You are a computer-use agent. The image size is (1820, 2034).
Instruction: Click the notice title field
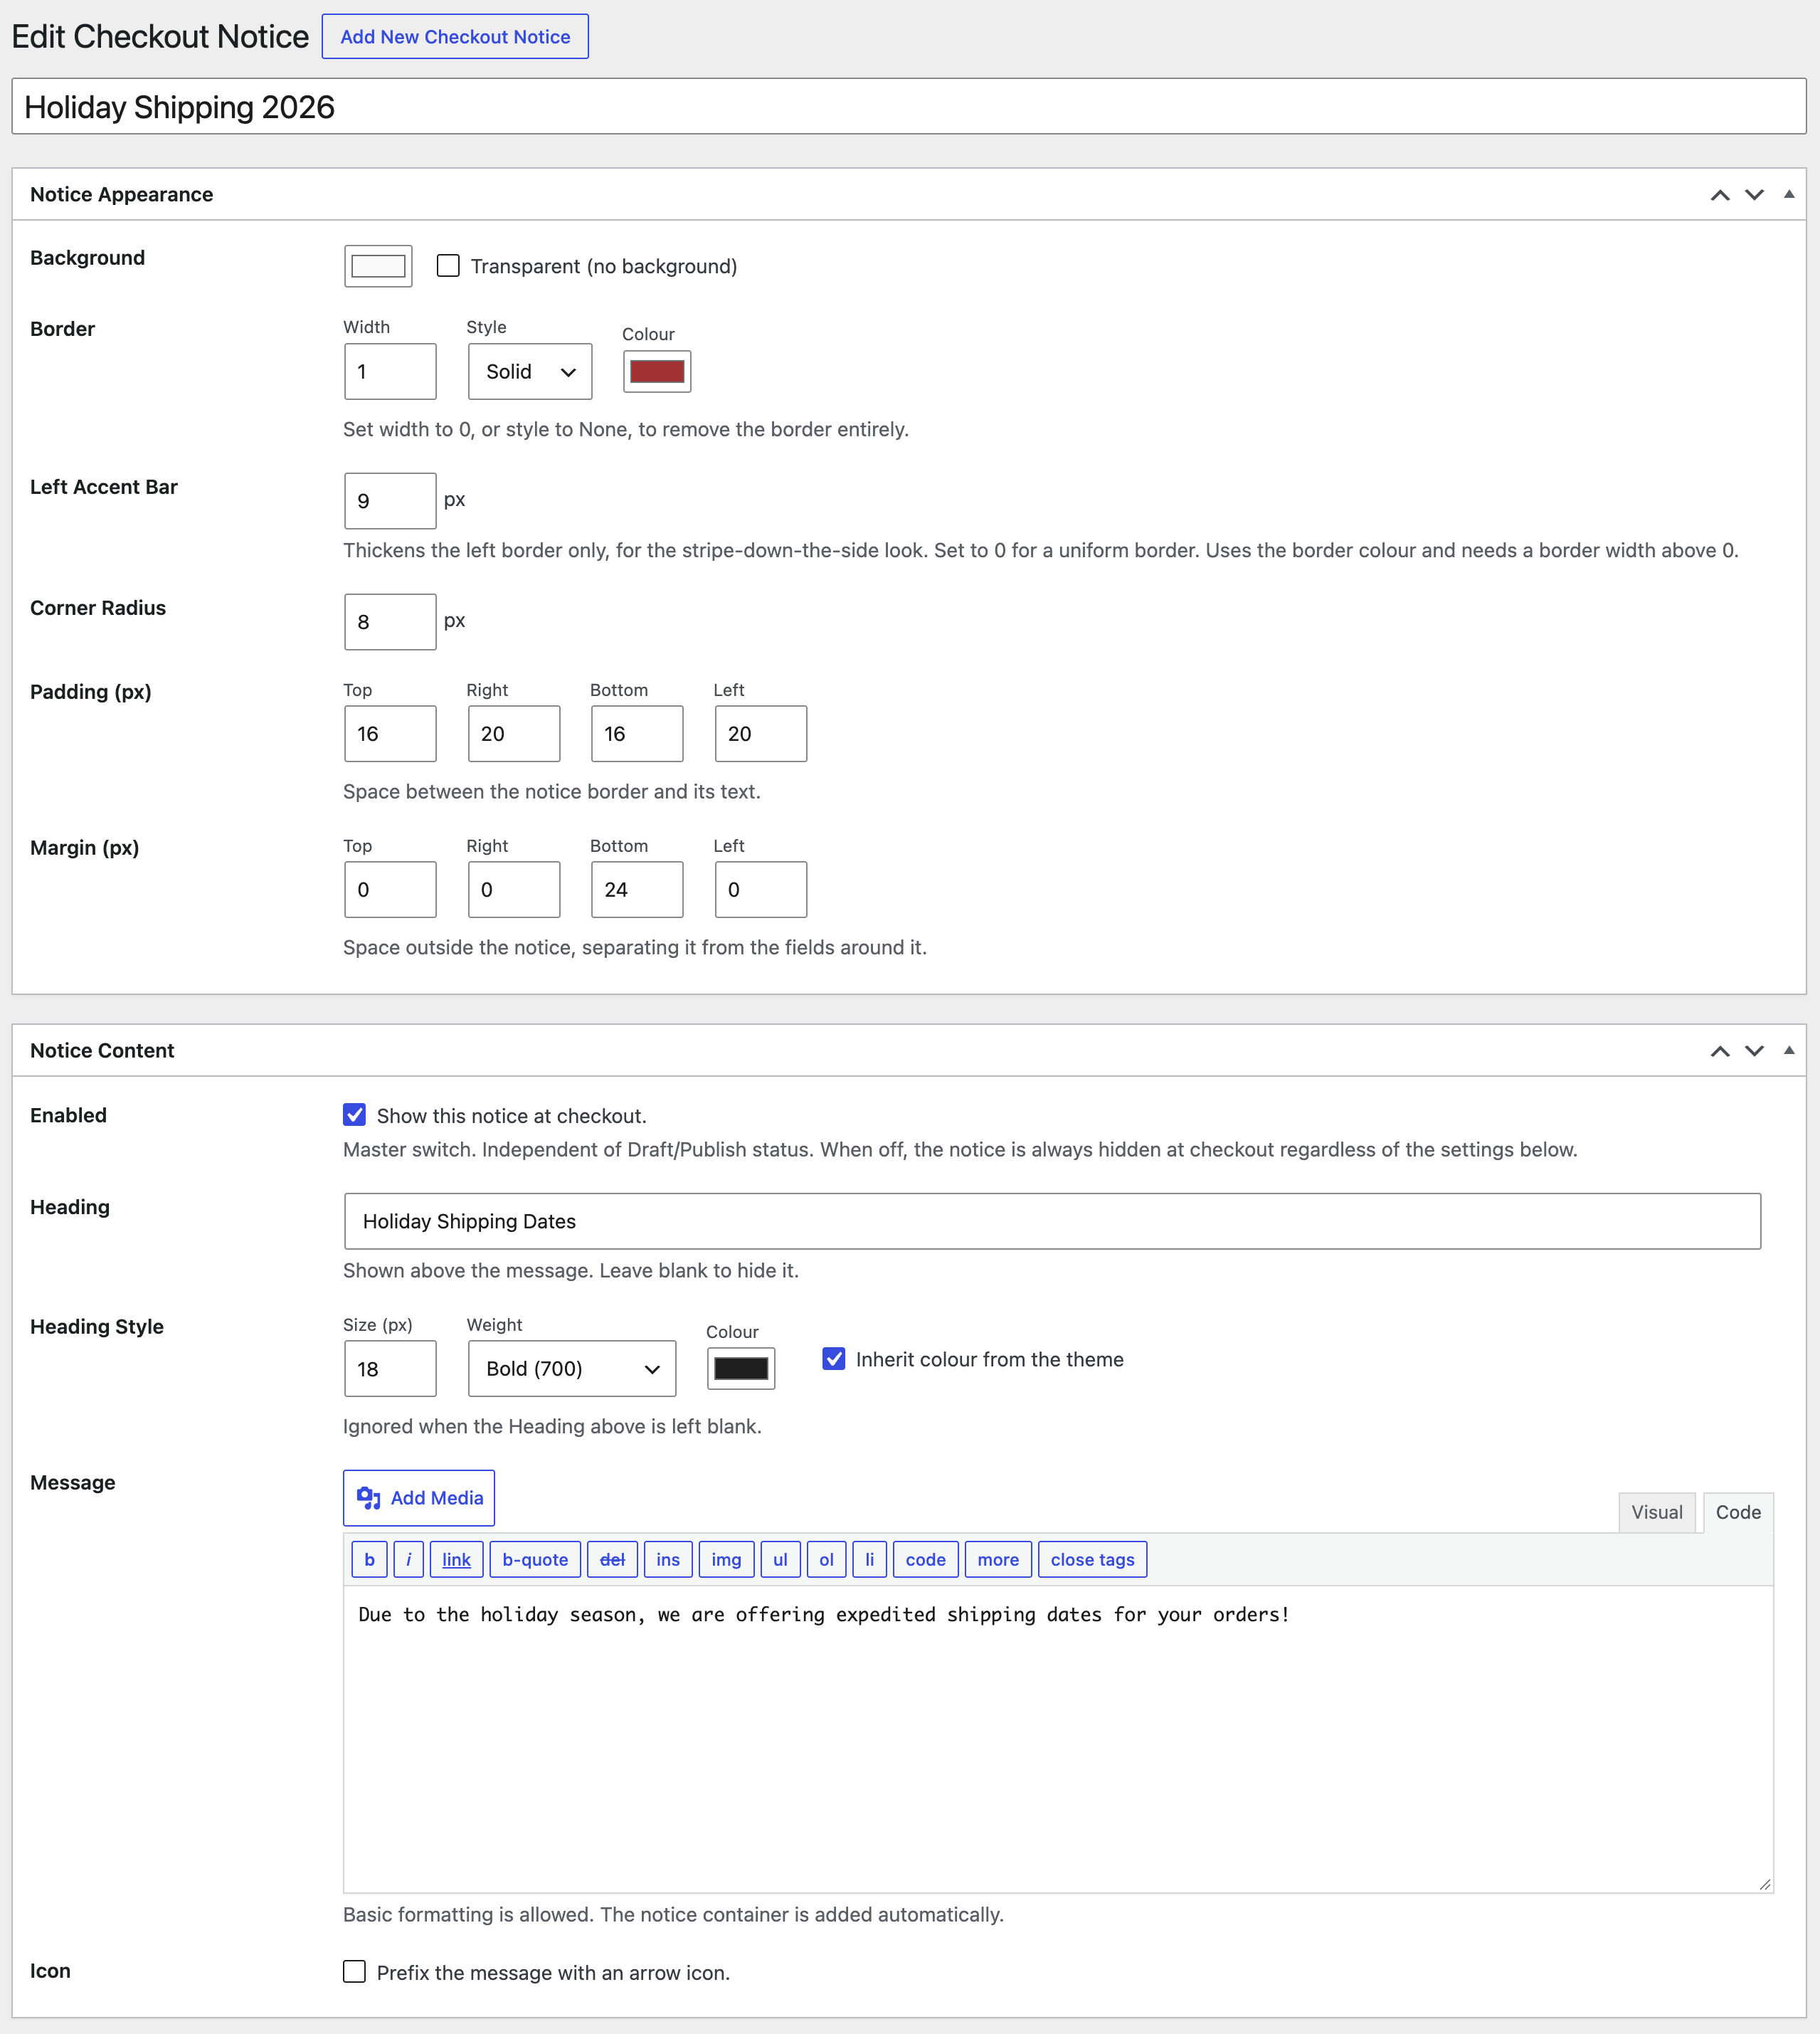pos(909,107)
